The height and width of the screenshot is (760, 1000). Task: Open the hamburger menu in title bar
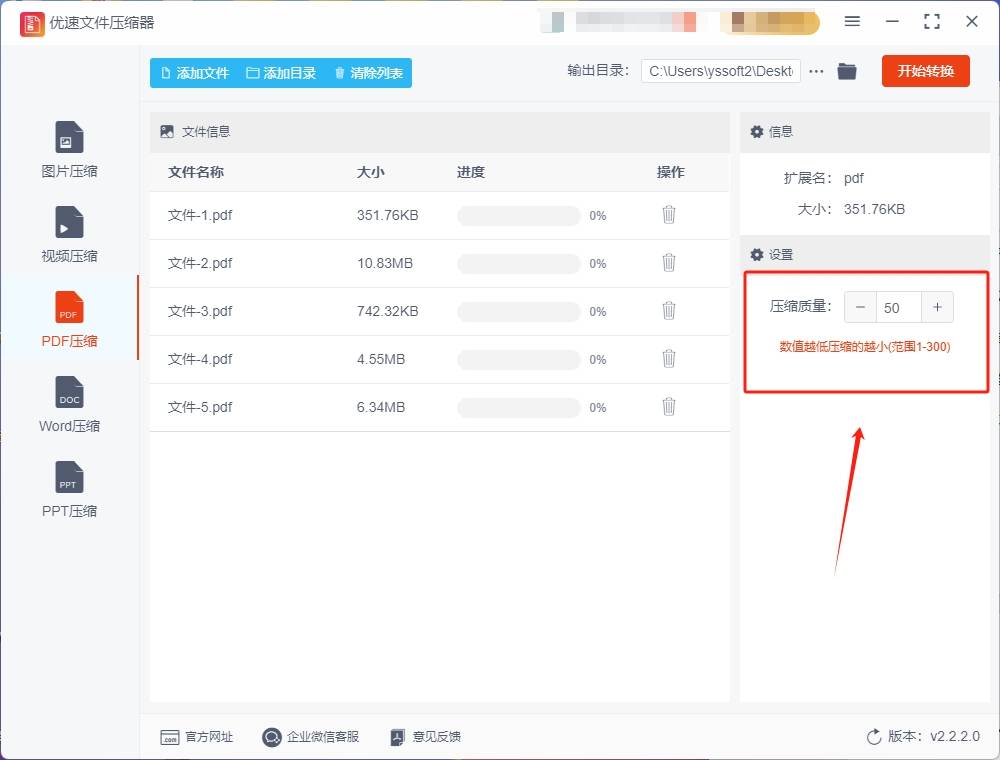click(852, 21)
